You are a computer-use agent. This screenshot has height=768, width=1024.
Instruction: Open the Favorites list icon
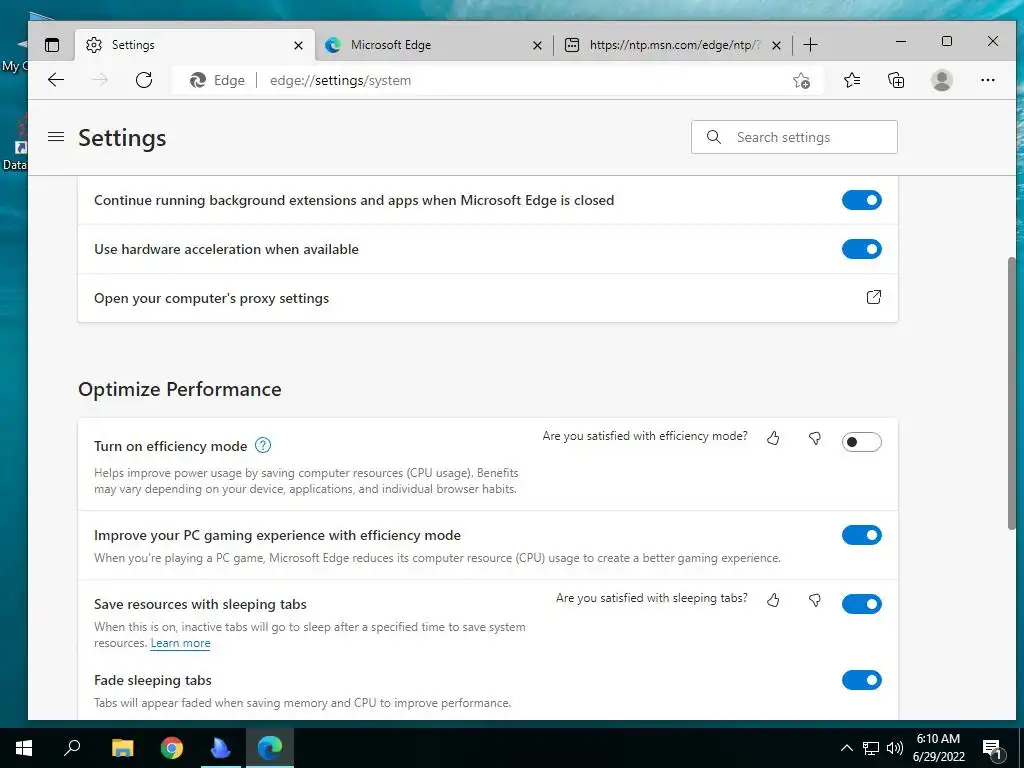point(852,80)
